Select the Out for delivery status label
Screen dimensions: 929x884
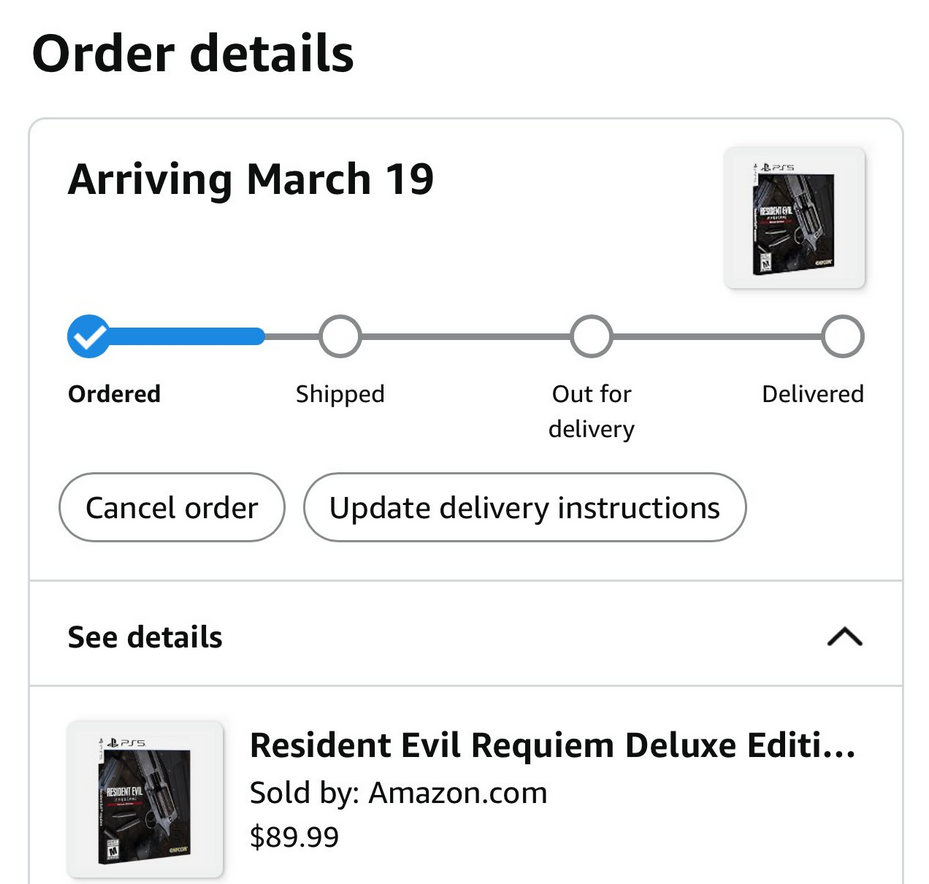tap(591, 411)
